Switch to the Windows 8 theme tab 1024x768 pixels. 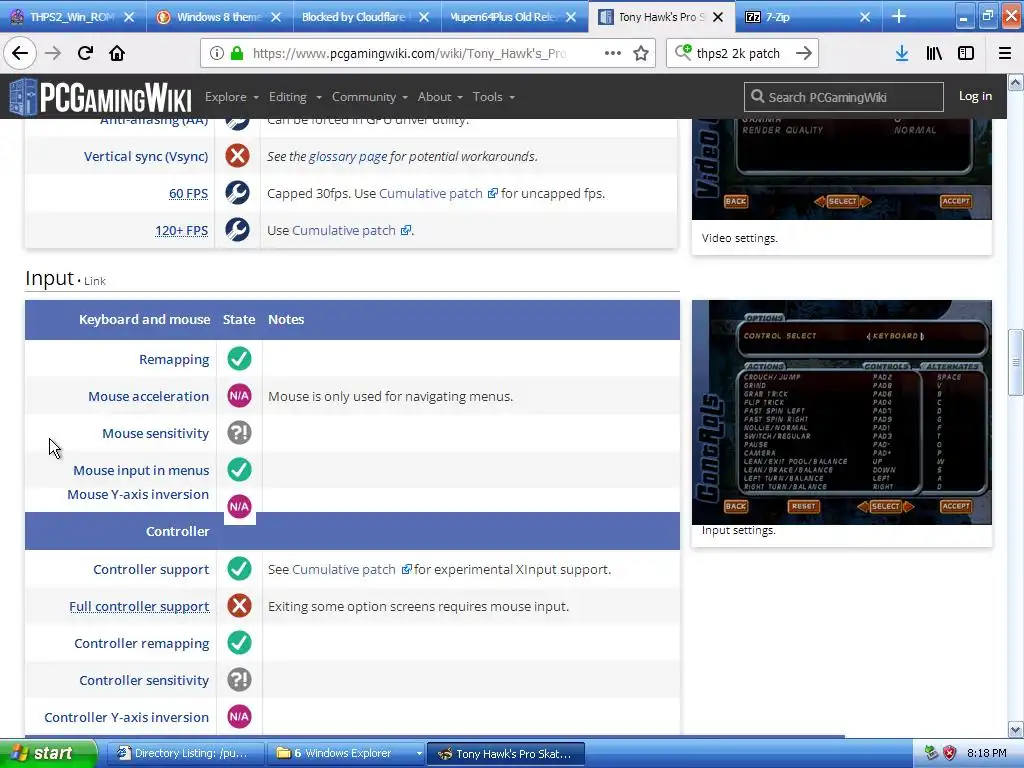point(219,17)
